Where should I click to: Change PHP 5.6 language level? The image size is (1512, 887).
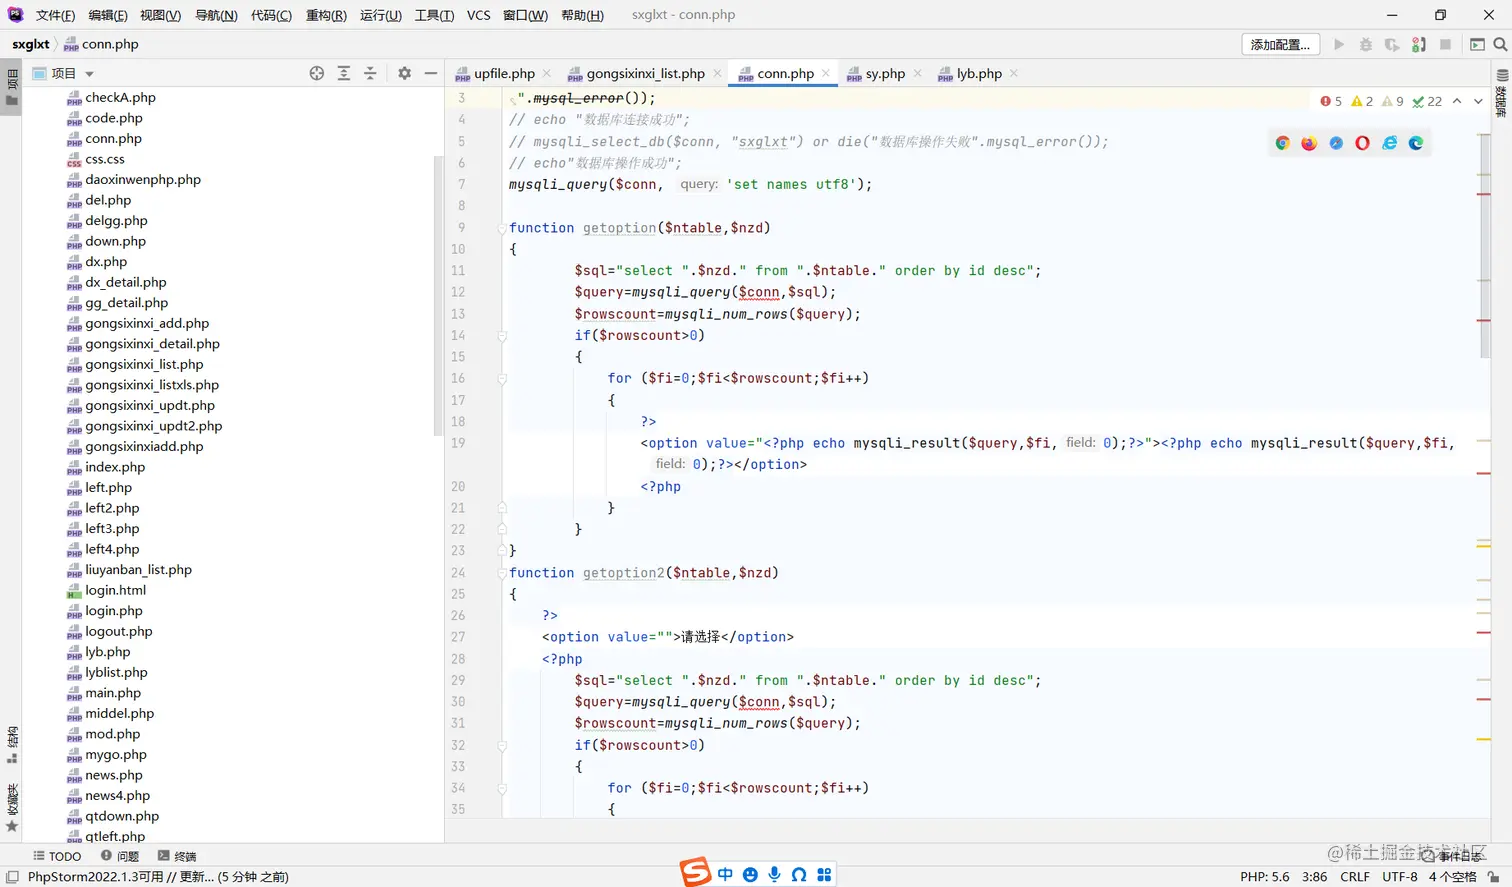(x=1265, y=877)
